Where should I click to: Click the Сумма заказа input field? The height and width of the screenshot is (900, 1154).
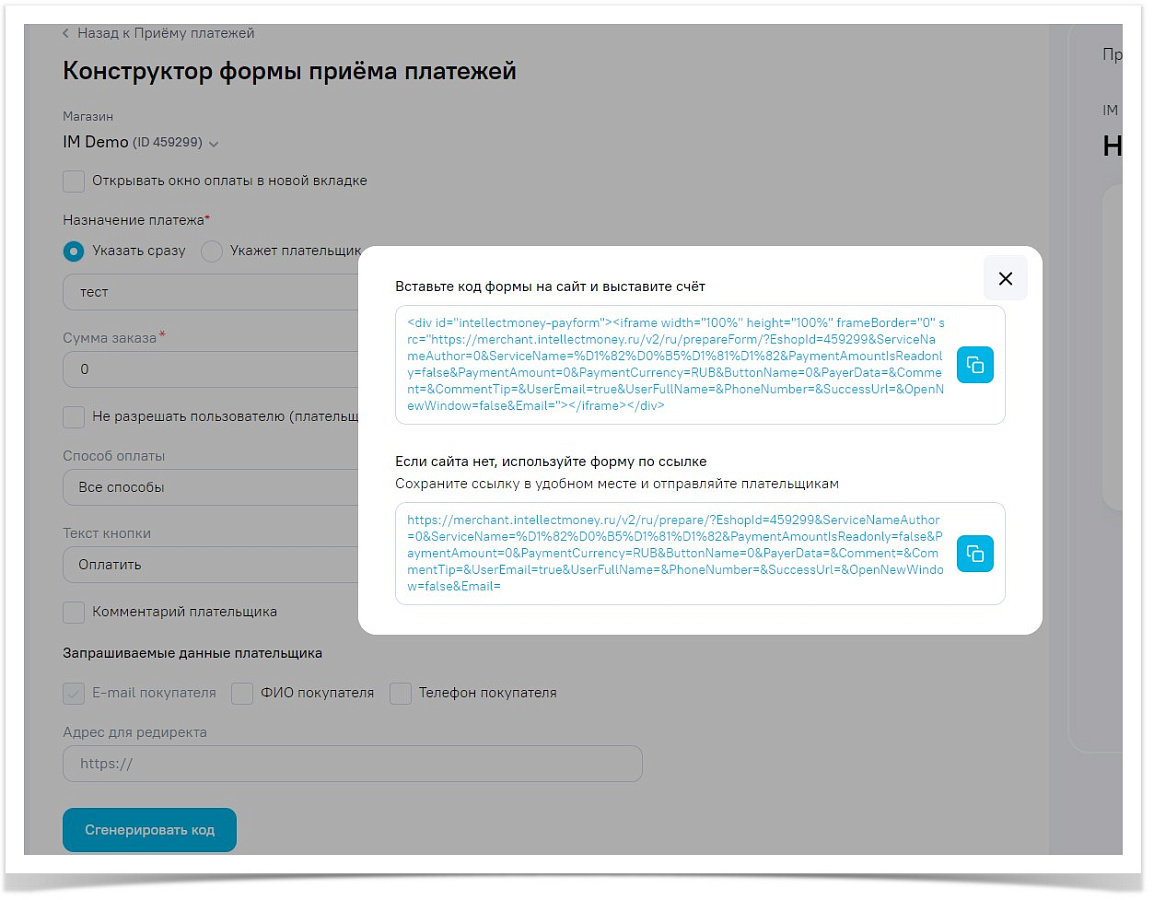coord(210,369)
